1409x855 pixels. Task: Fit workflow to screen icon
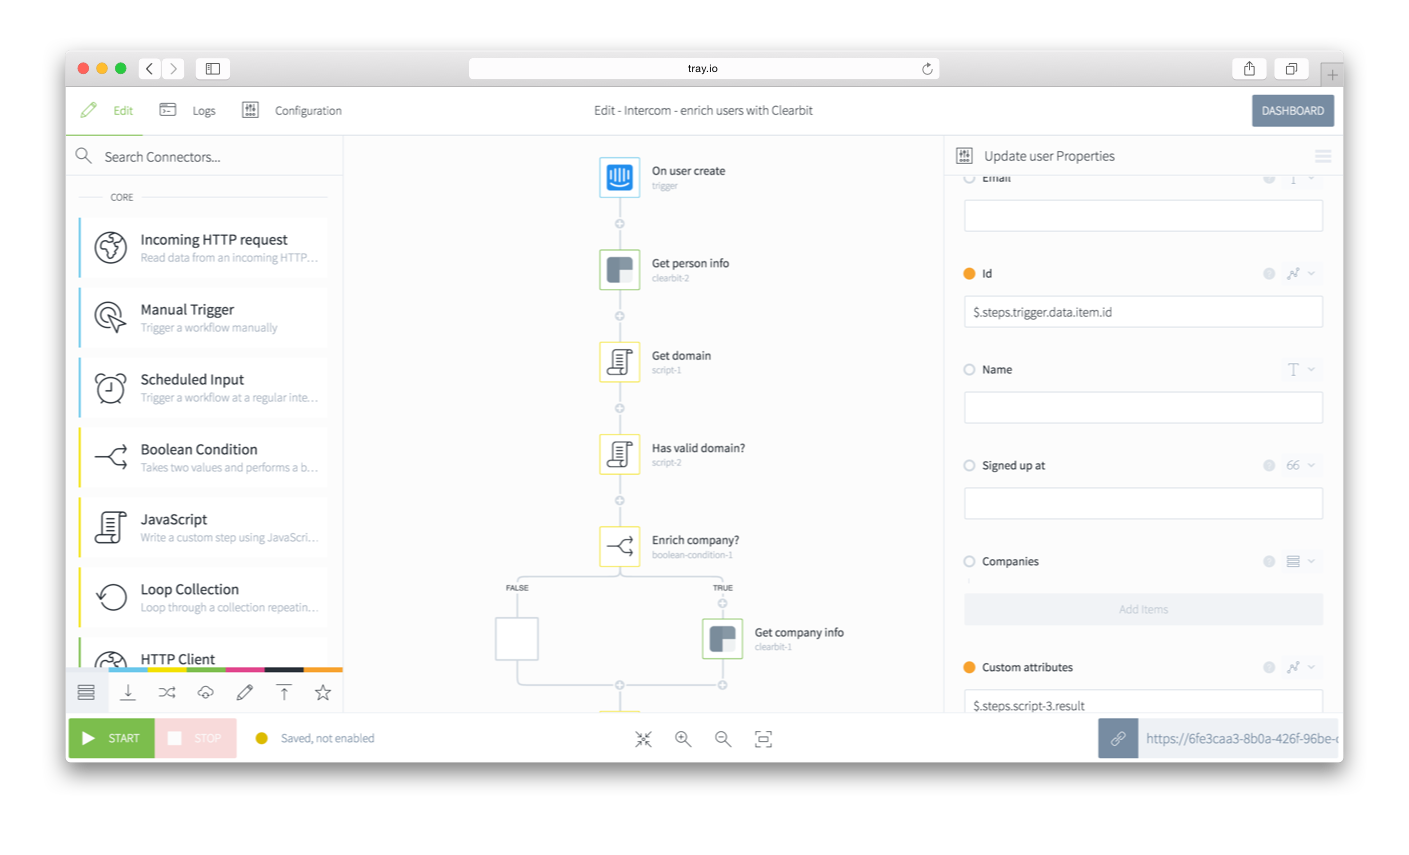[x=763, y=739]
